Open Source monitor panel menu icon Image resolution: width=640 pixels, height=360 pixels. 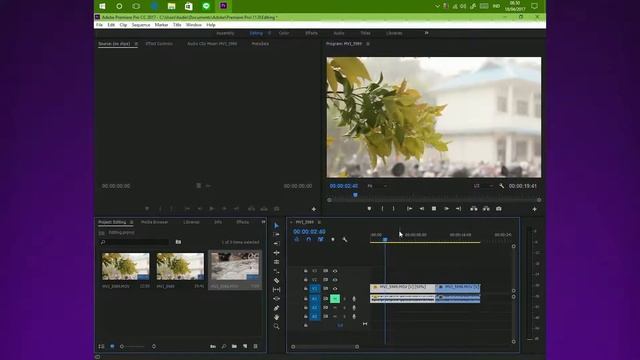(136, 44)
